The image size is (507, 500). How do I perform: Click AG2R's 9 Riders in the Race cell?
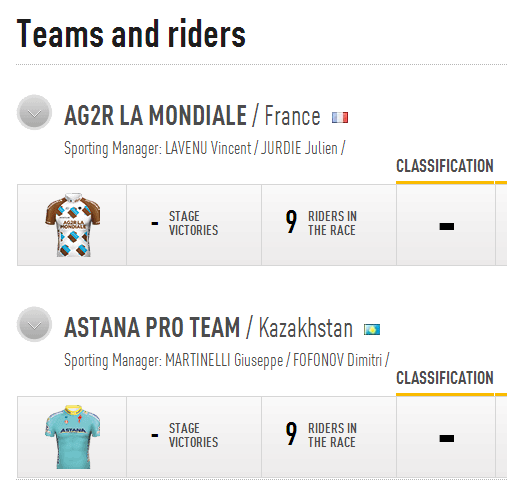point(329,225)
